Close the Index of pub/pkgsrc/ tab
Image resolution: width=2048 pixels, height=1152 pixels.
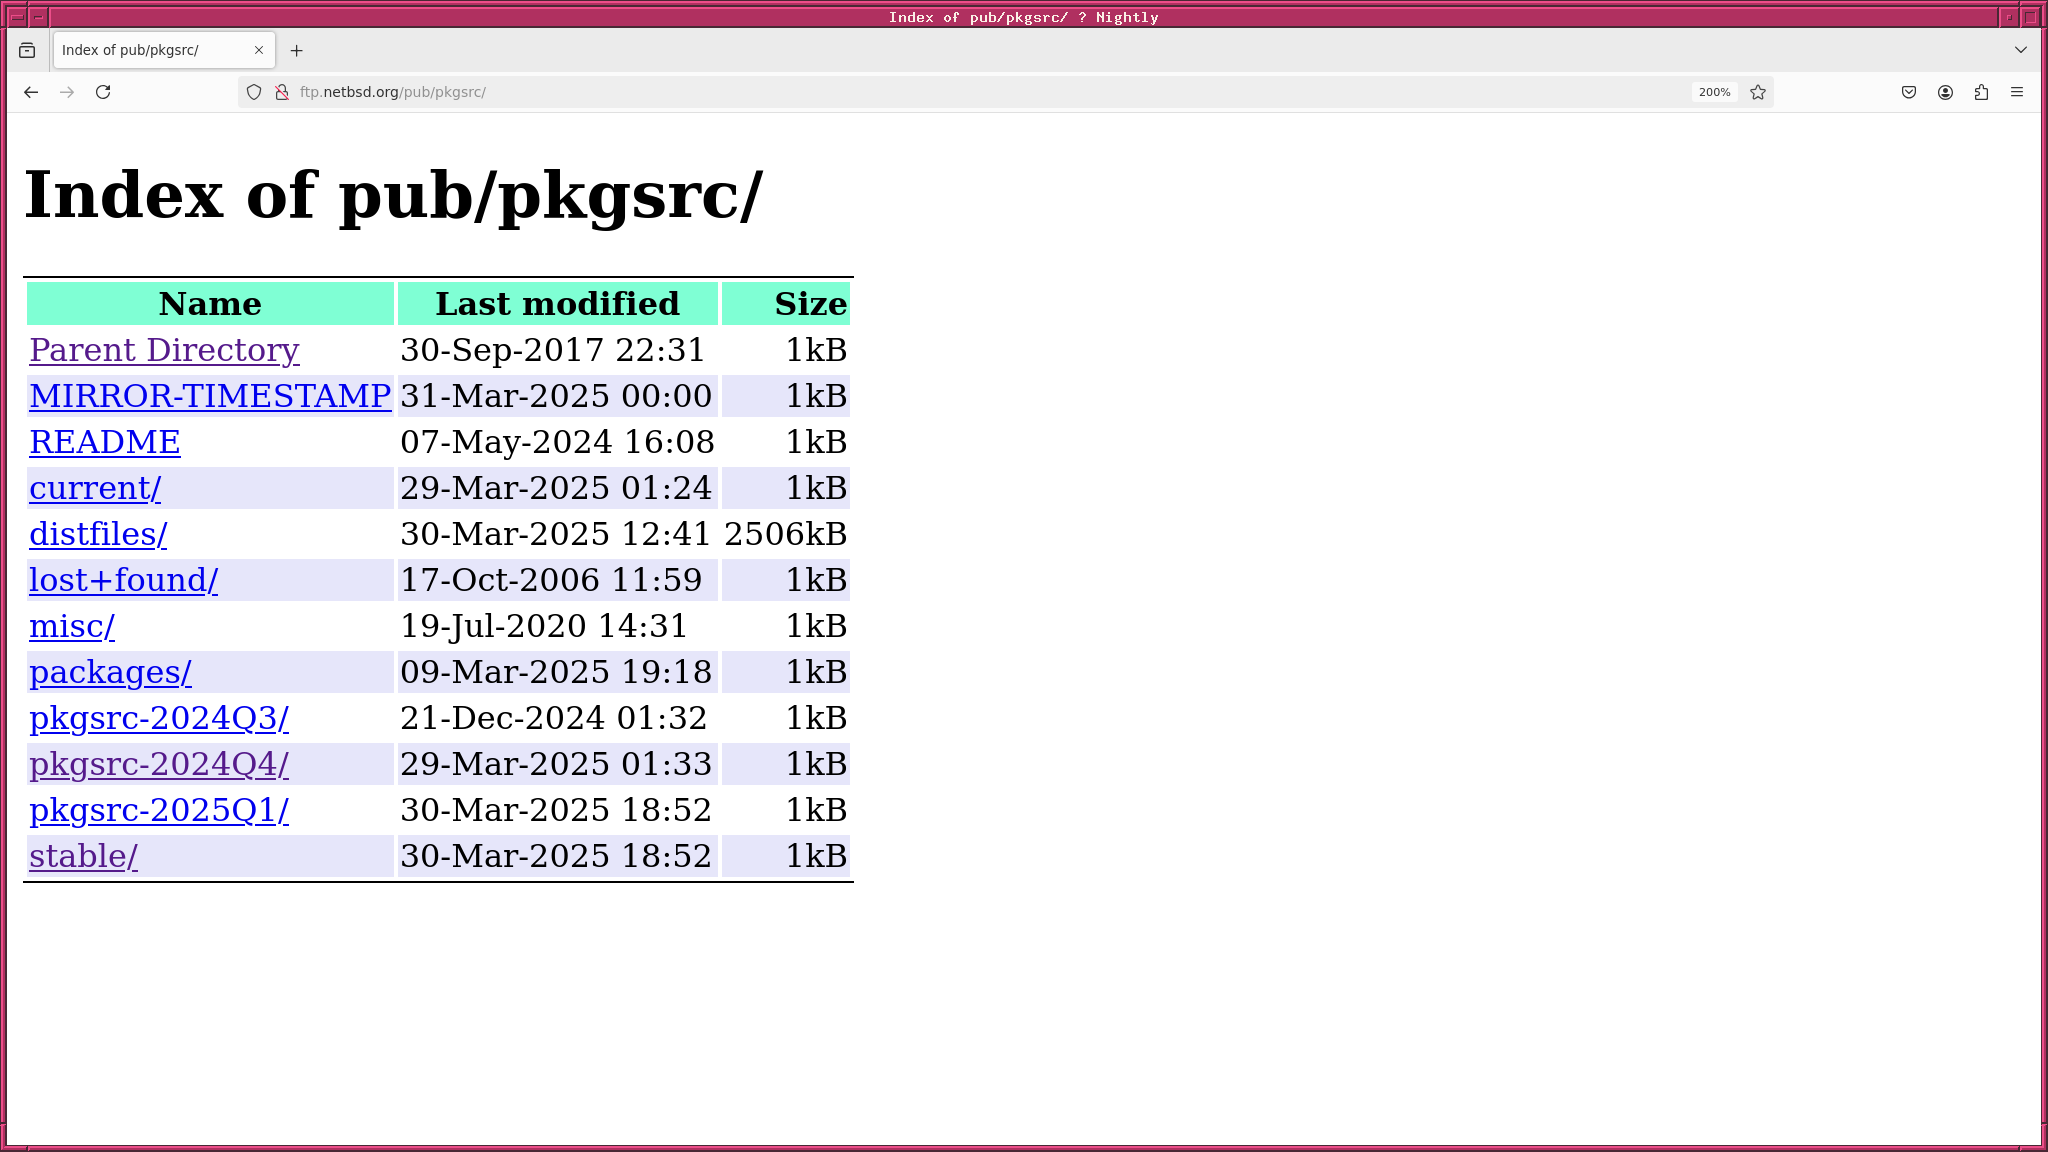coord(259,50)
